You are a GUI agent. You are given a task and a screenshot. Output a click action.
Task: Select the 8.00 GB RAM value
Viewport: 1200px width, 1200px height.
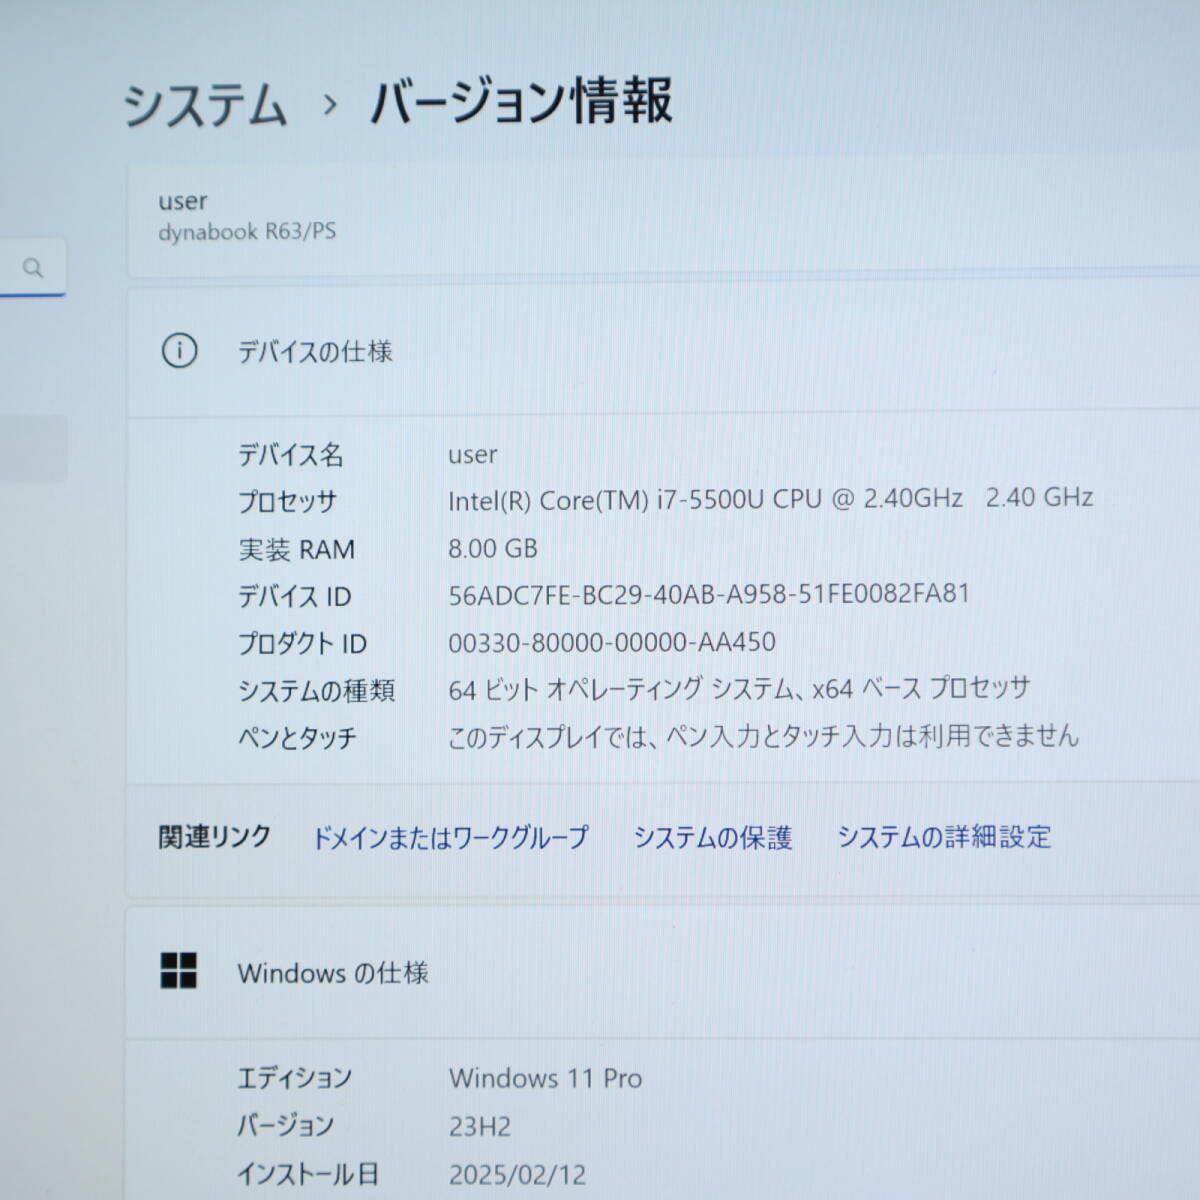493,548
